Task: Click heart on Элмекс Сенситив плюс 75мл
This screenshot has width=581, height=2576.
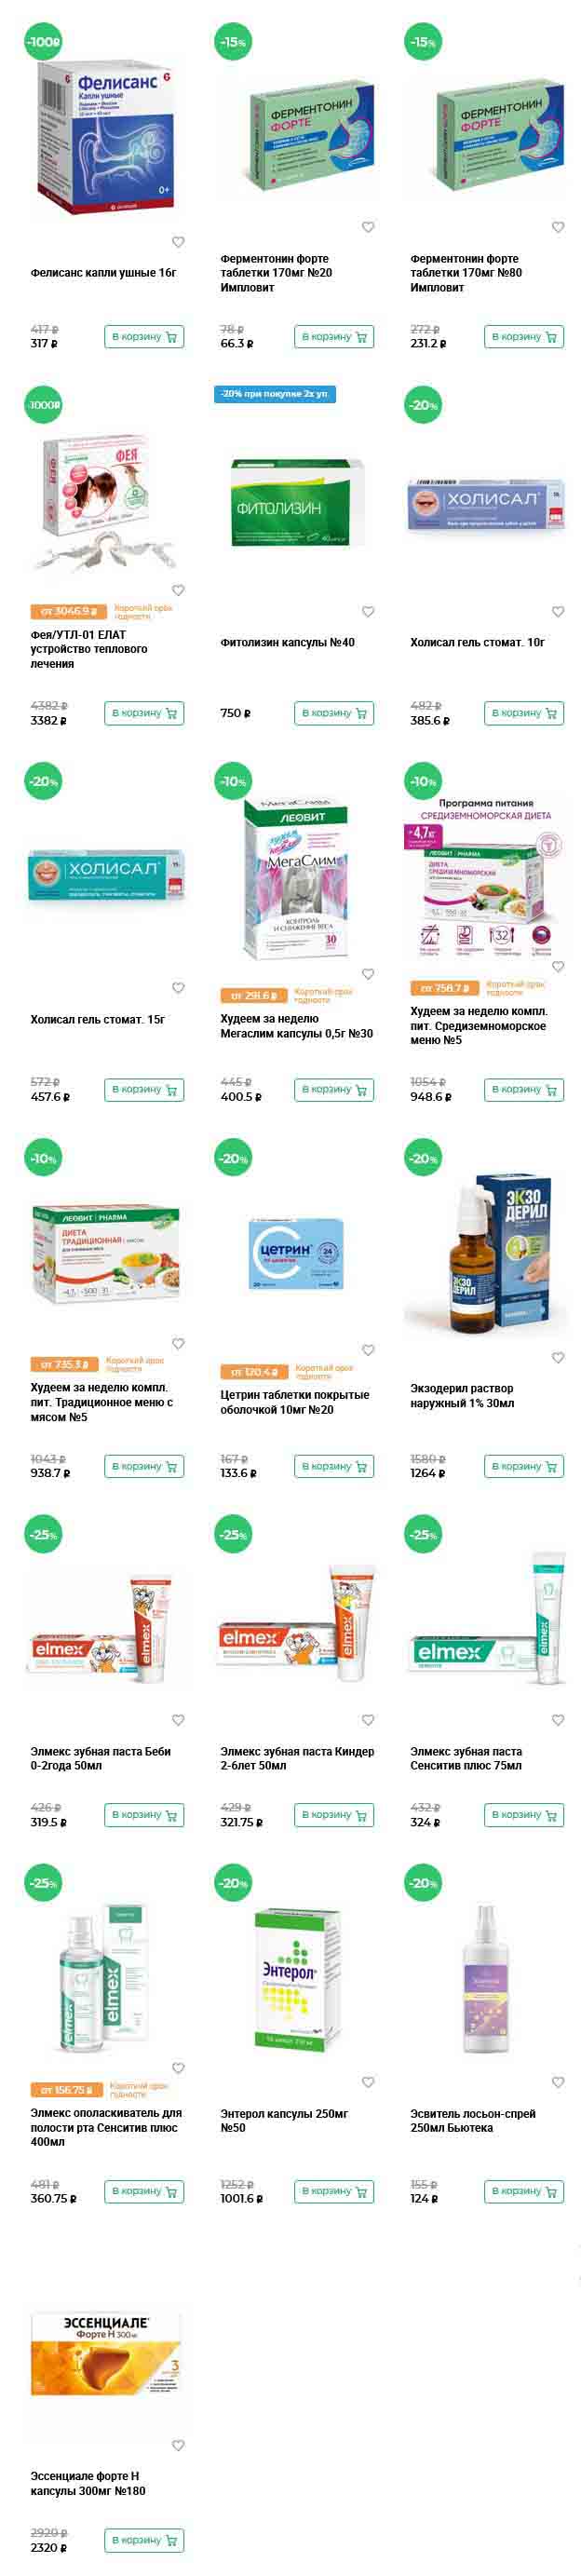Action: [x=558, y=1720]
